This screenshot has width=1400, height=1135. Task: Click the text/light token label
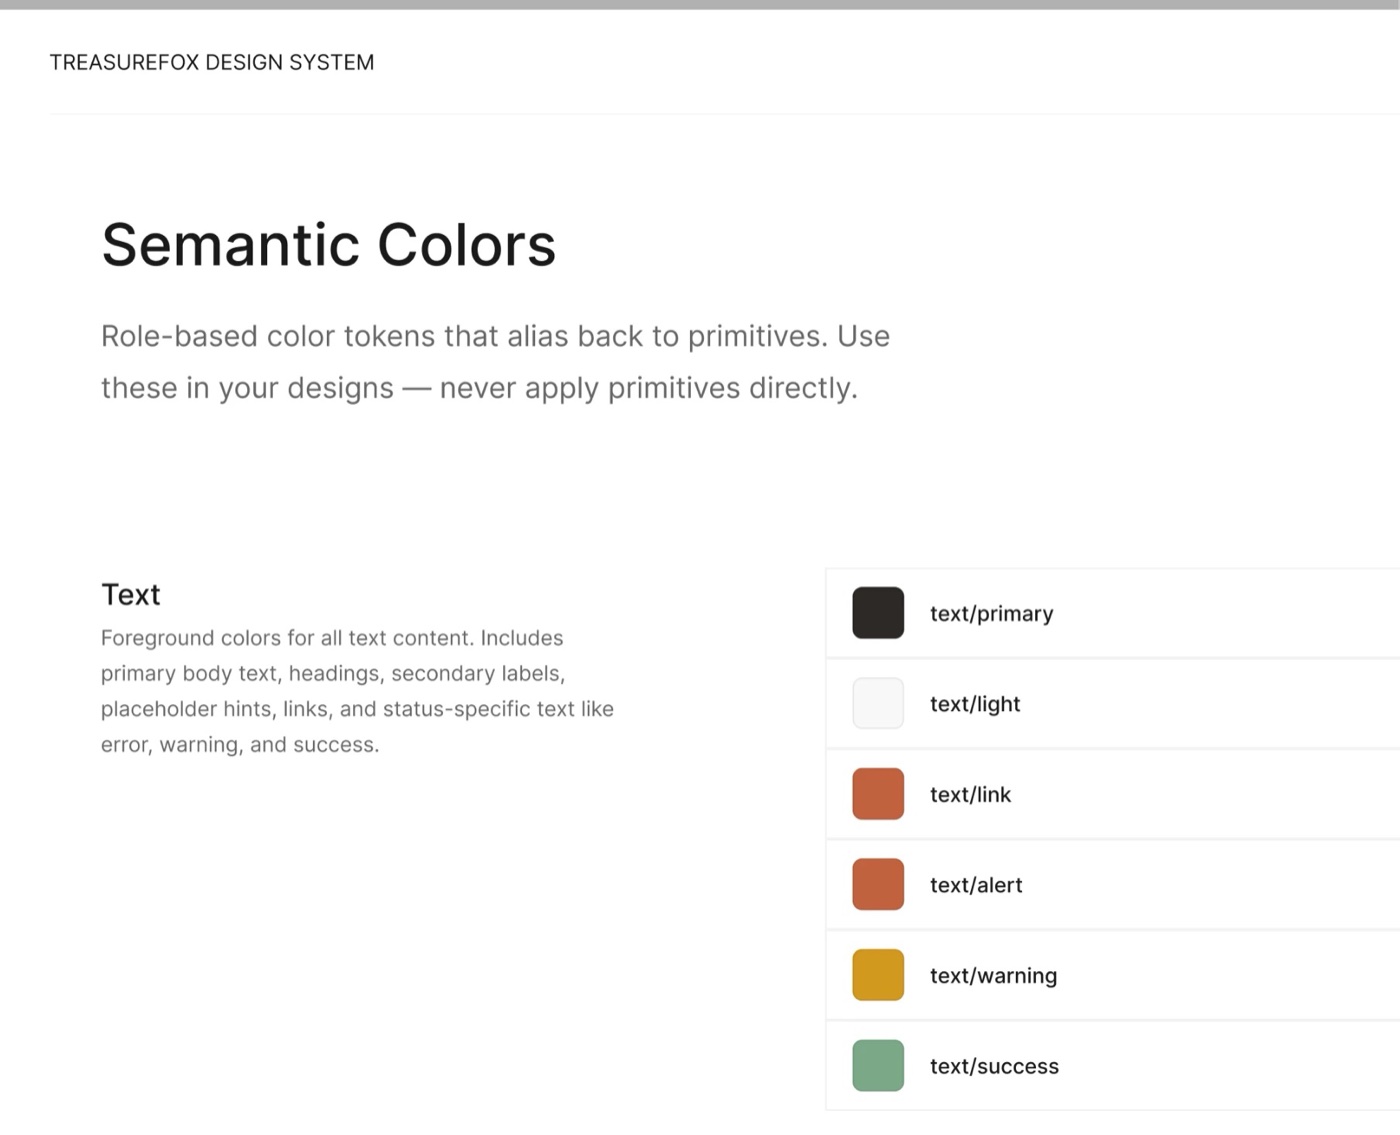point(975,704)
